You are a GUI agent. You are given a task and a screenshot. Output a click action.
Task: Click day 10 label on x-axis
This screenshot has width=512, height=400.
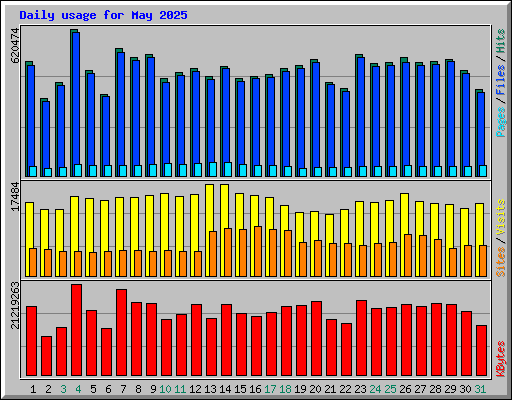click(x=165, y=389)
